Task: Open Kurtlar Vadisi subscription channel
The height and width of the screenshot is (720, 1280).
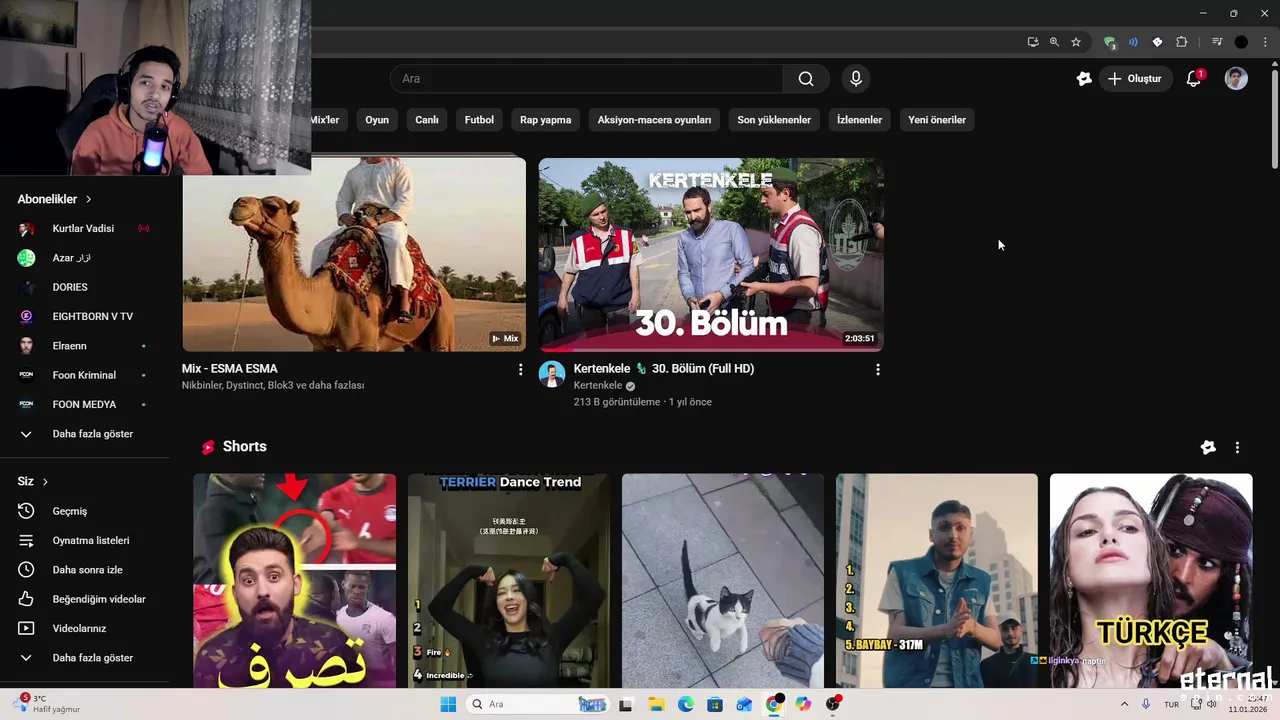Action: (x=85, y=229)
